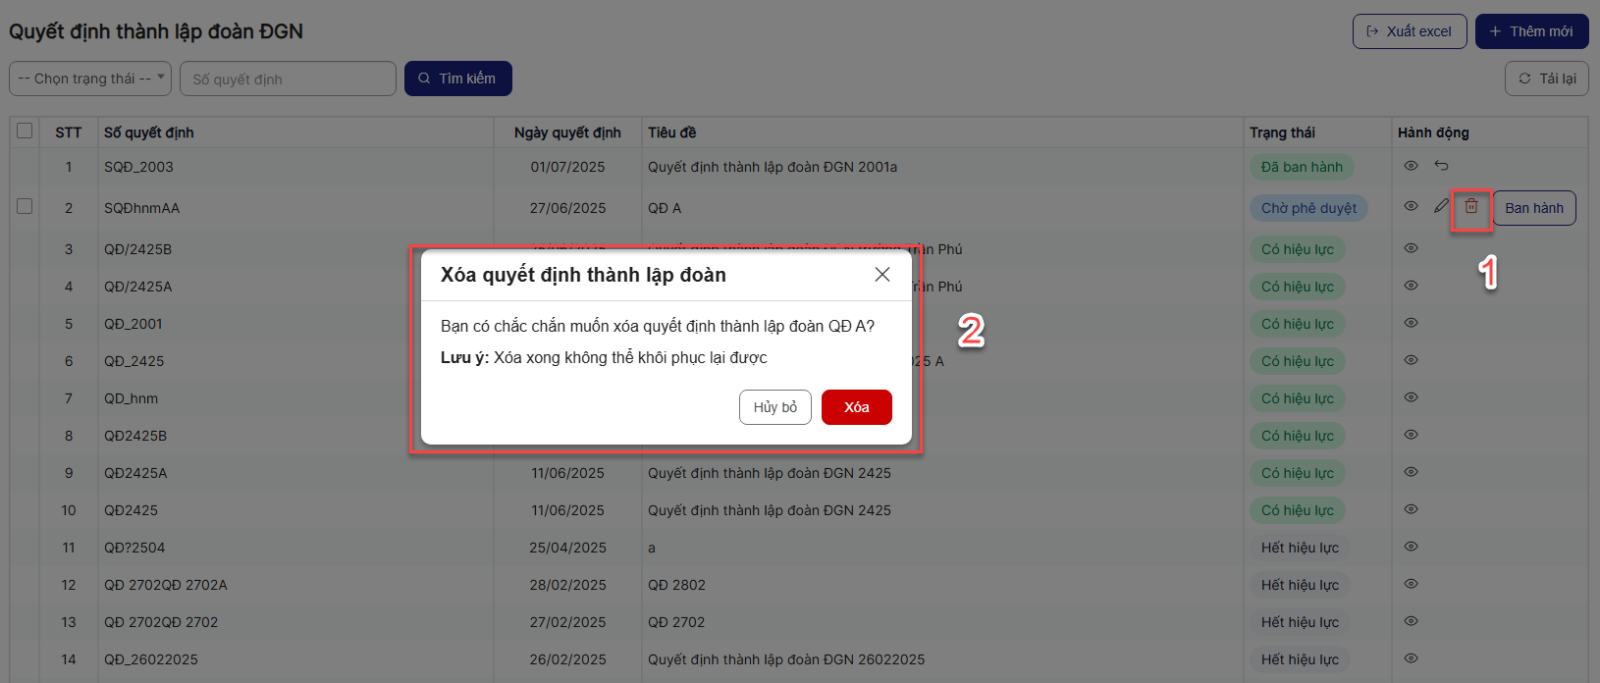
Task: Toggle the select-all checkbox in table header
Action: (25, 131)
